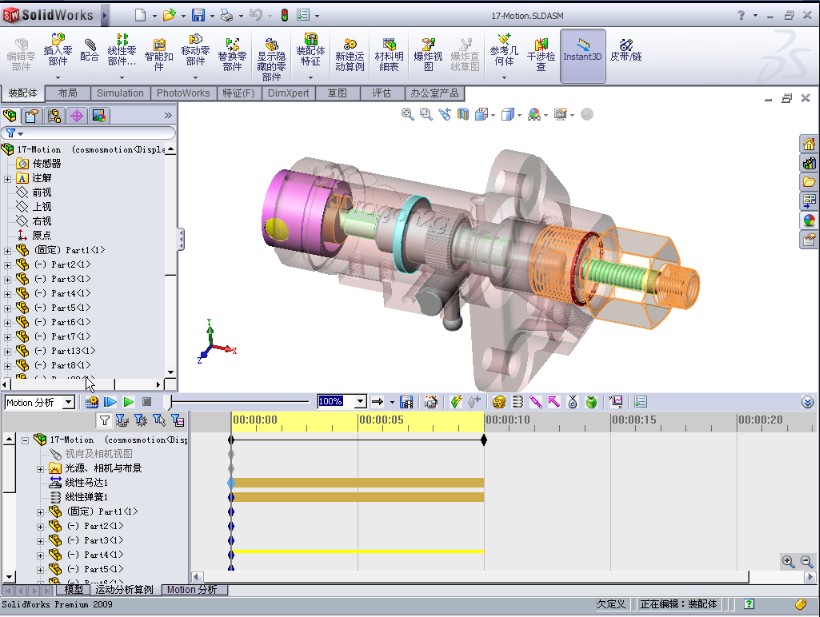Expand (固定) Part1<1> in feature tree
Image resolution: width=820 pixels, height=617 pixels.
point(7,250)
